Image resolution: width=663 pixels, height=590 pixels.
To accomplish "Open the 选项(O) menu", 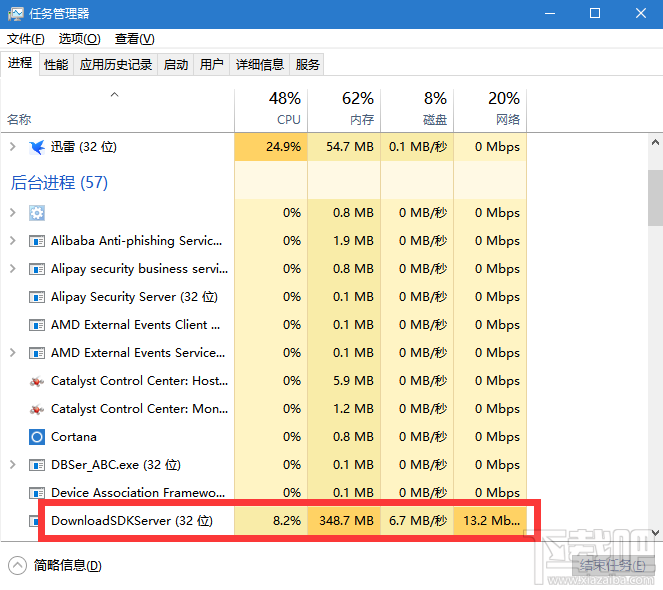I will coord(79,39).
